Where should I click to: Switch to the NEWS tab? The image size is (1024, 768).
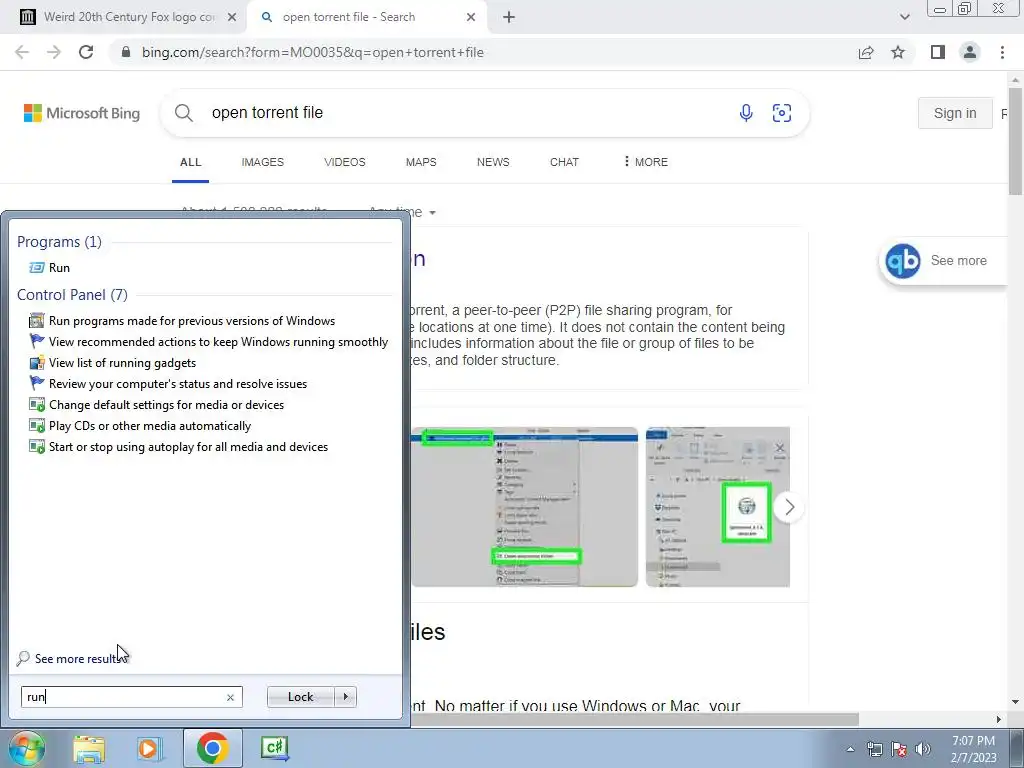click(x=493, y=162)
